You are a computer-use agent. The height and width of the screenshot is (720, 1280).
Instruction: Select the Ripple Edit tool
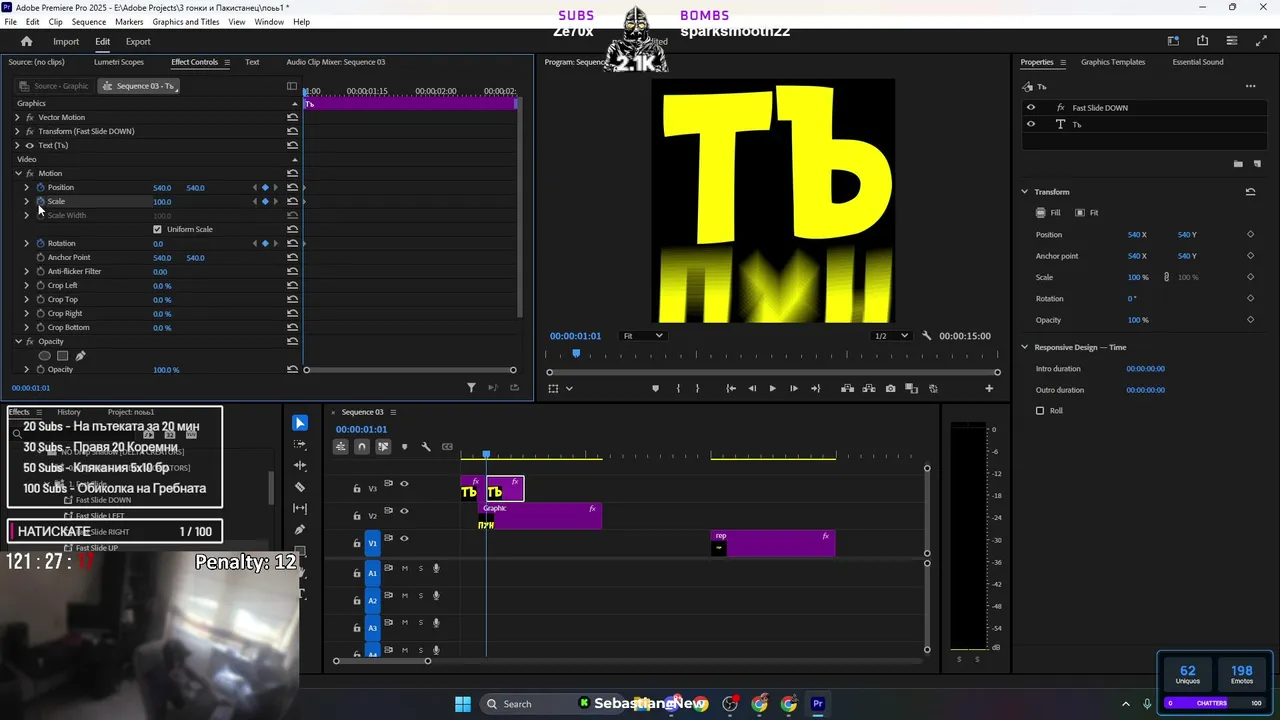coord(300,465)
